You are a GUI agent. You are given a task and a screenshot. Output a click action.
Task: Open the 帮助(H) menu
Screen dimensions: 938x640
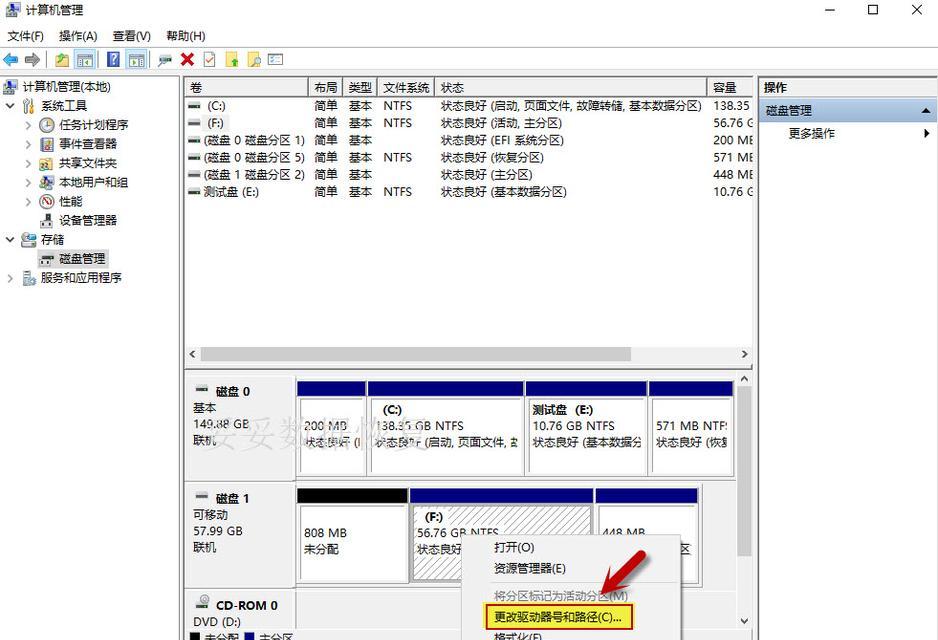185,36
